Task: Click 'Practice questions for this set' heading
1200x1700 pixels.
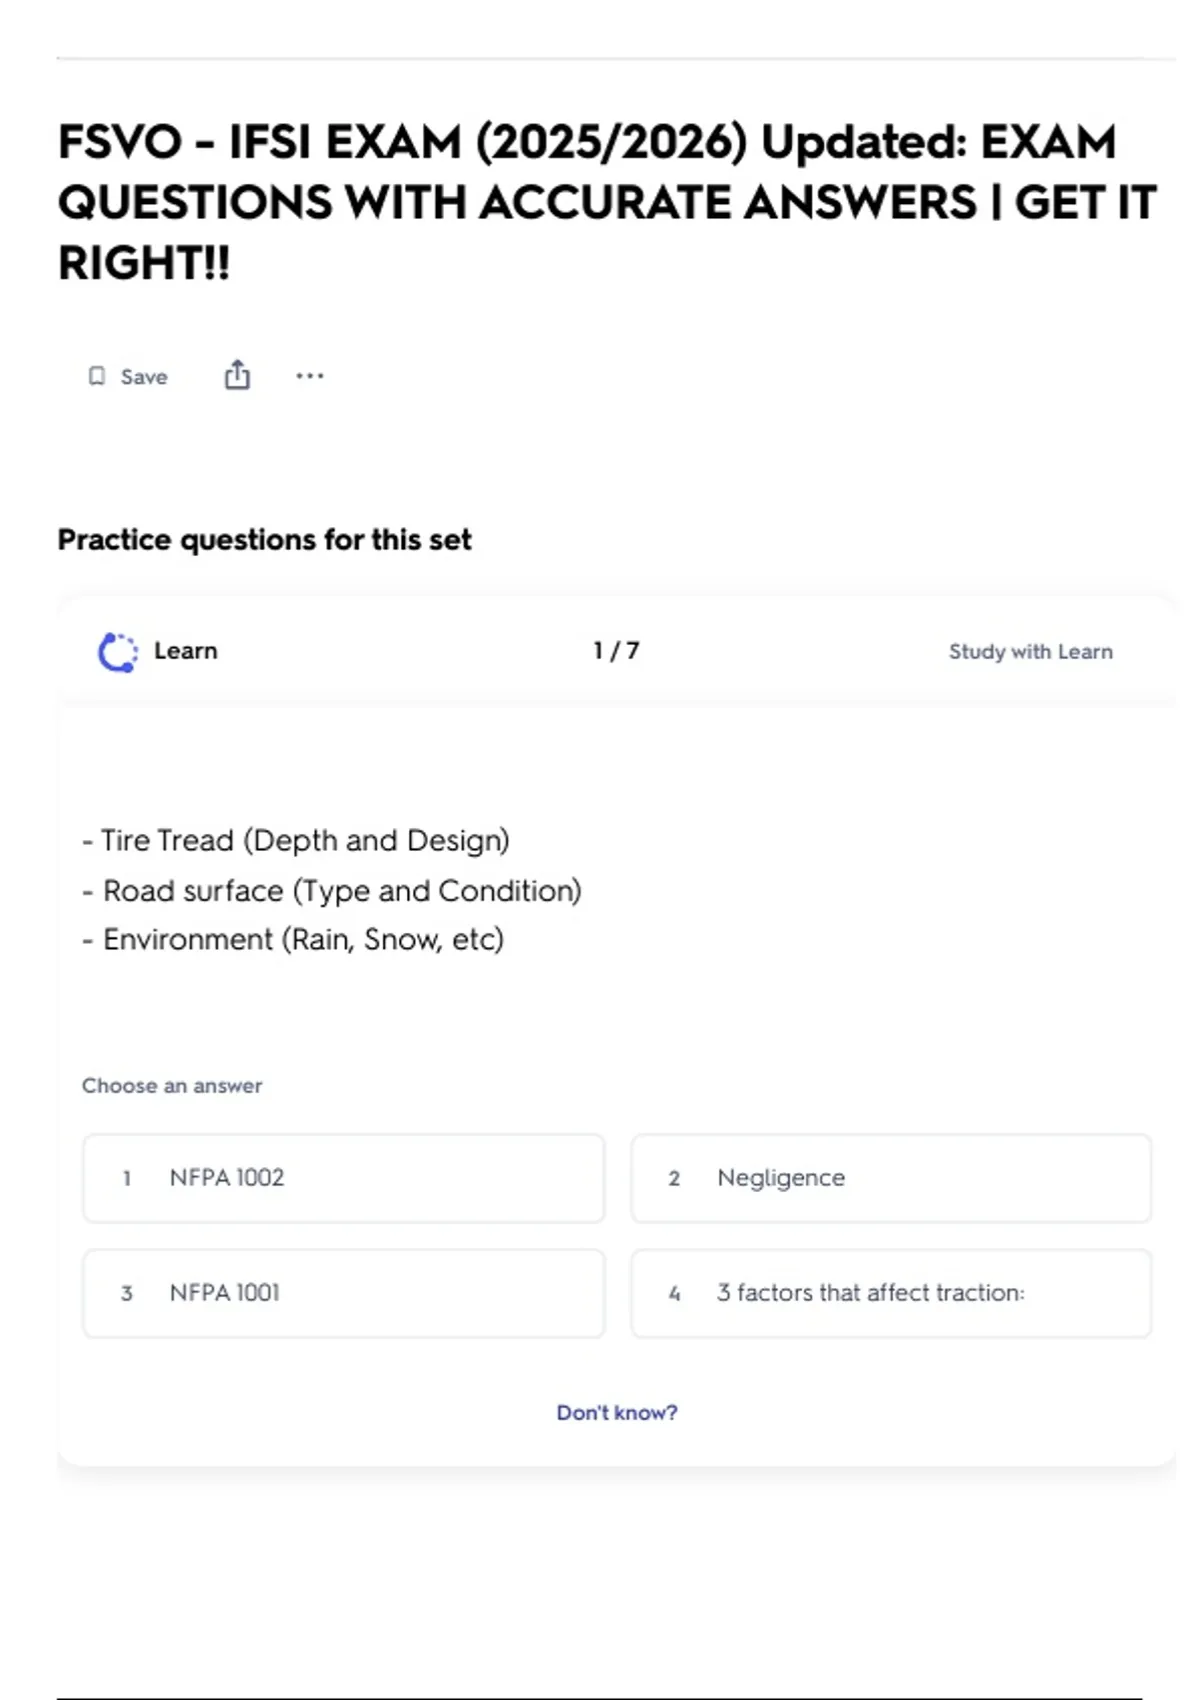Action: [264, 540]
